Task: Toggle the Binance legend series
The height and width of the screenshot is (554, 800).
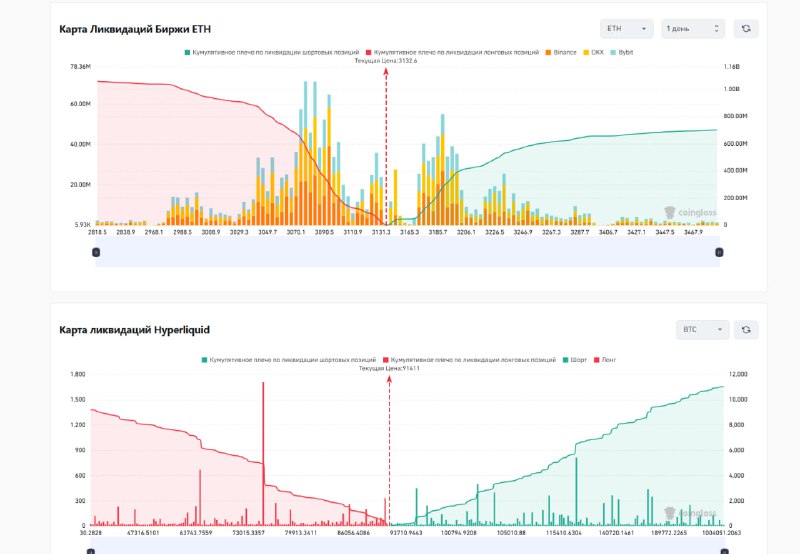Action: (562, 51)
